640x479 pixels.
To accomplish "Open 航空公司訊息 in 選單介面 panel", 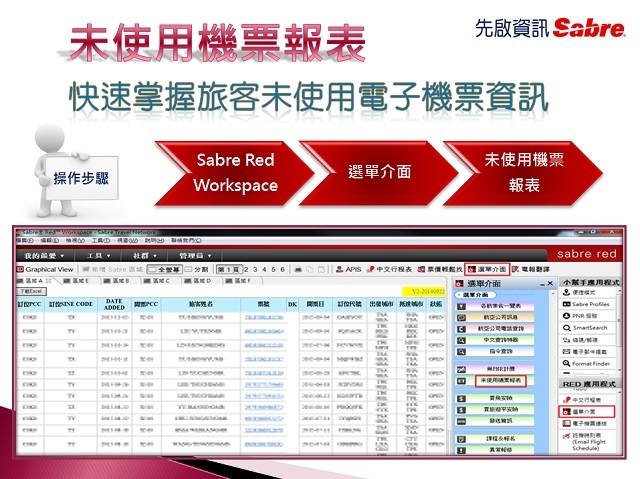I will pos(495,317).
